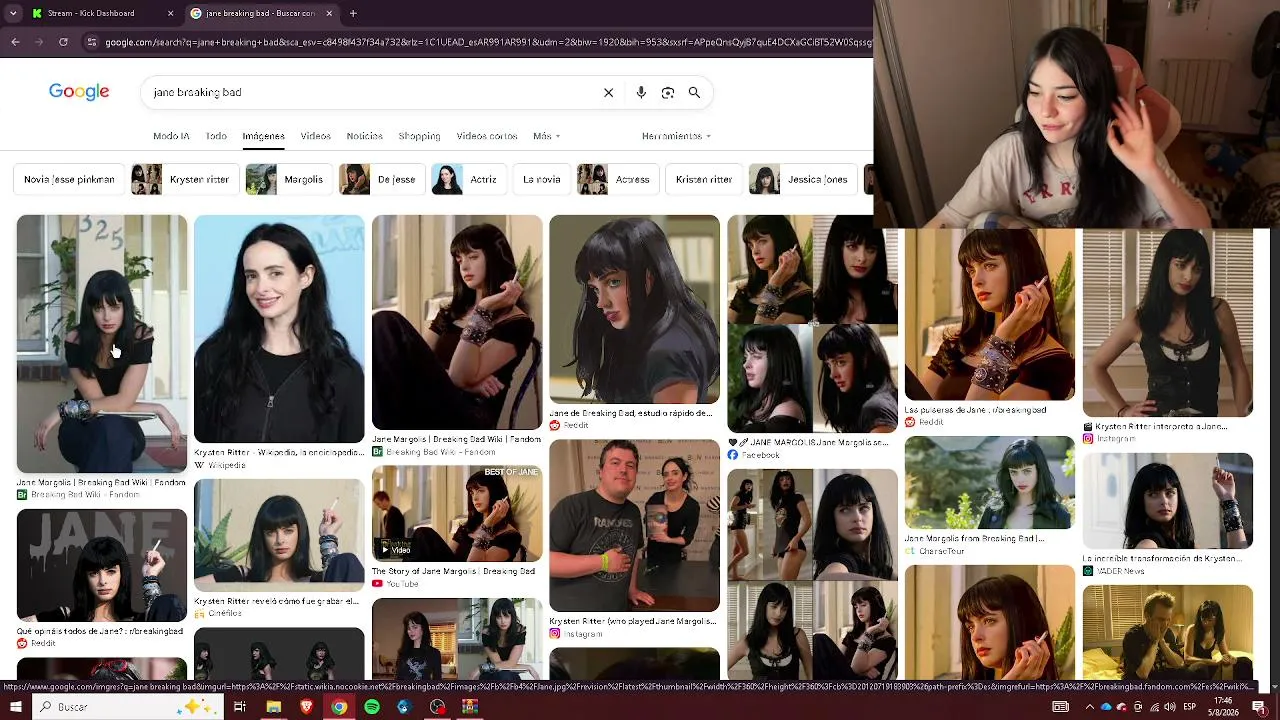The width and height of the screenshot is (1280, 720).
Task: Open 'Jane de Breaking Bad, estudio rápido' Reddit link
Action: point(631,413)
